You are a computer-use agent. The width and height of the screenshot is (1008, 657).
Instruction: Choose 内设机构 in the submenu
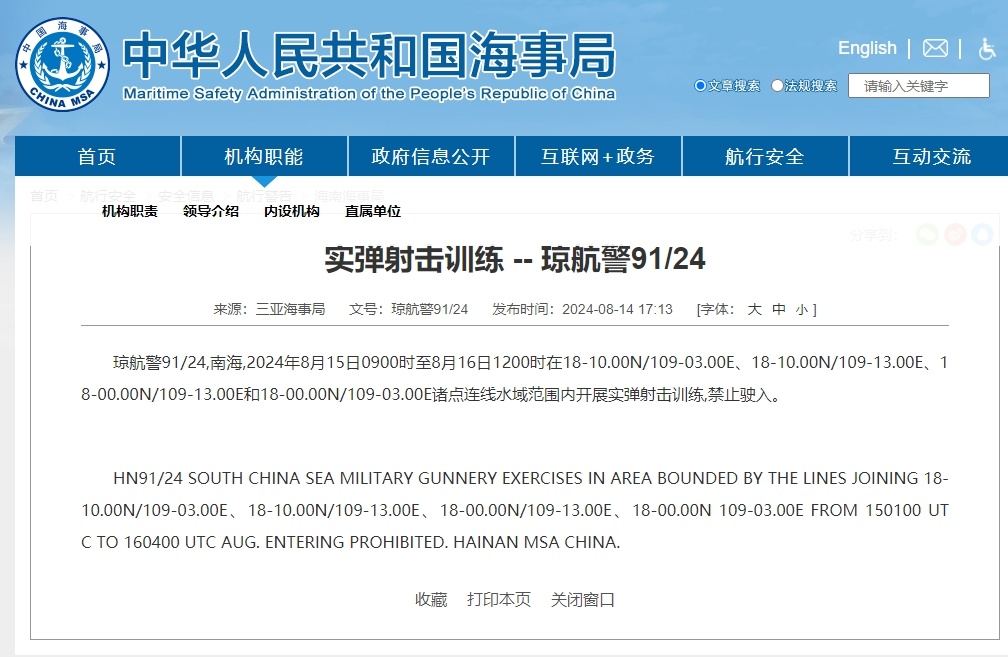click(x=292, y=212)
